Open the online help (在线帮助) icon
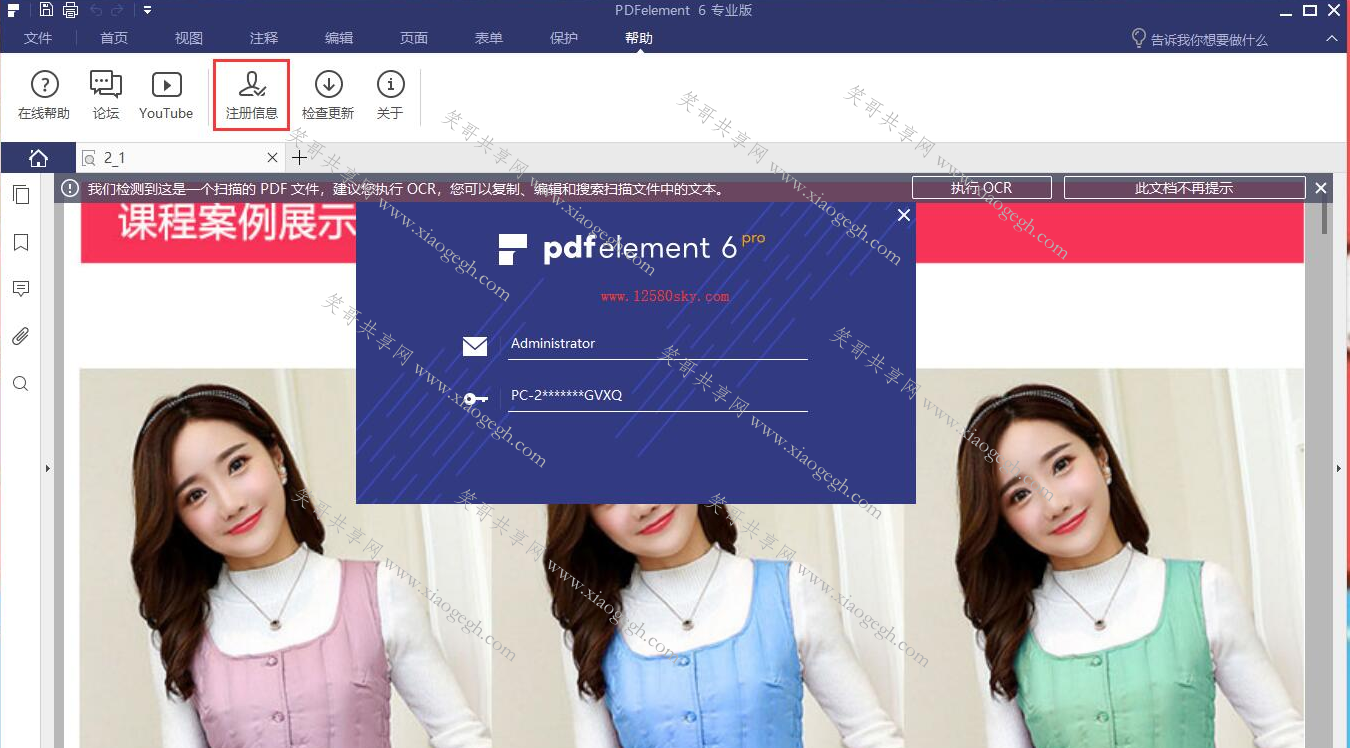Screen dimensions: 1350x748 coord(44,95)
